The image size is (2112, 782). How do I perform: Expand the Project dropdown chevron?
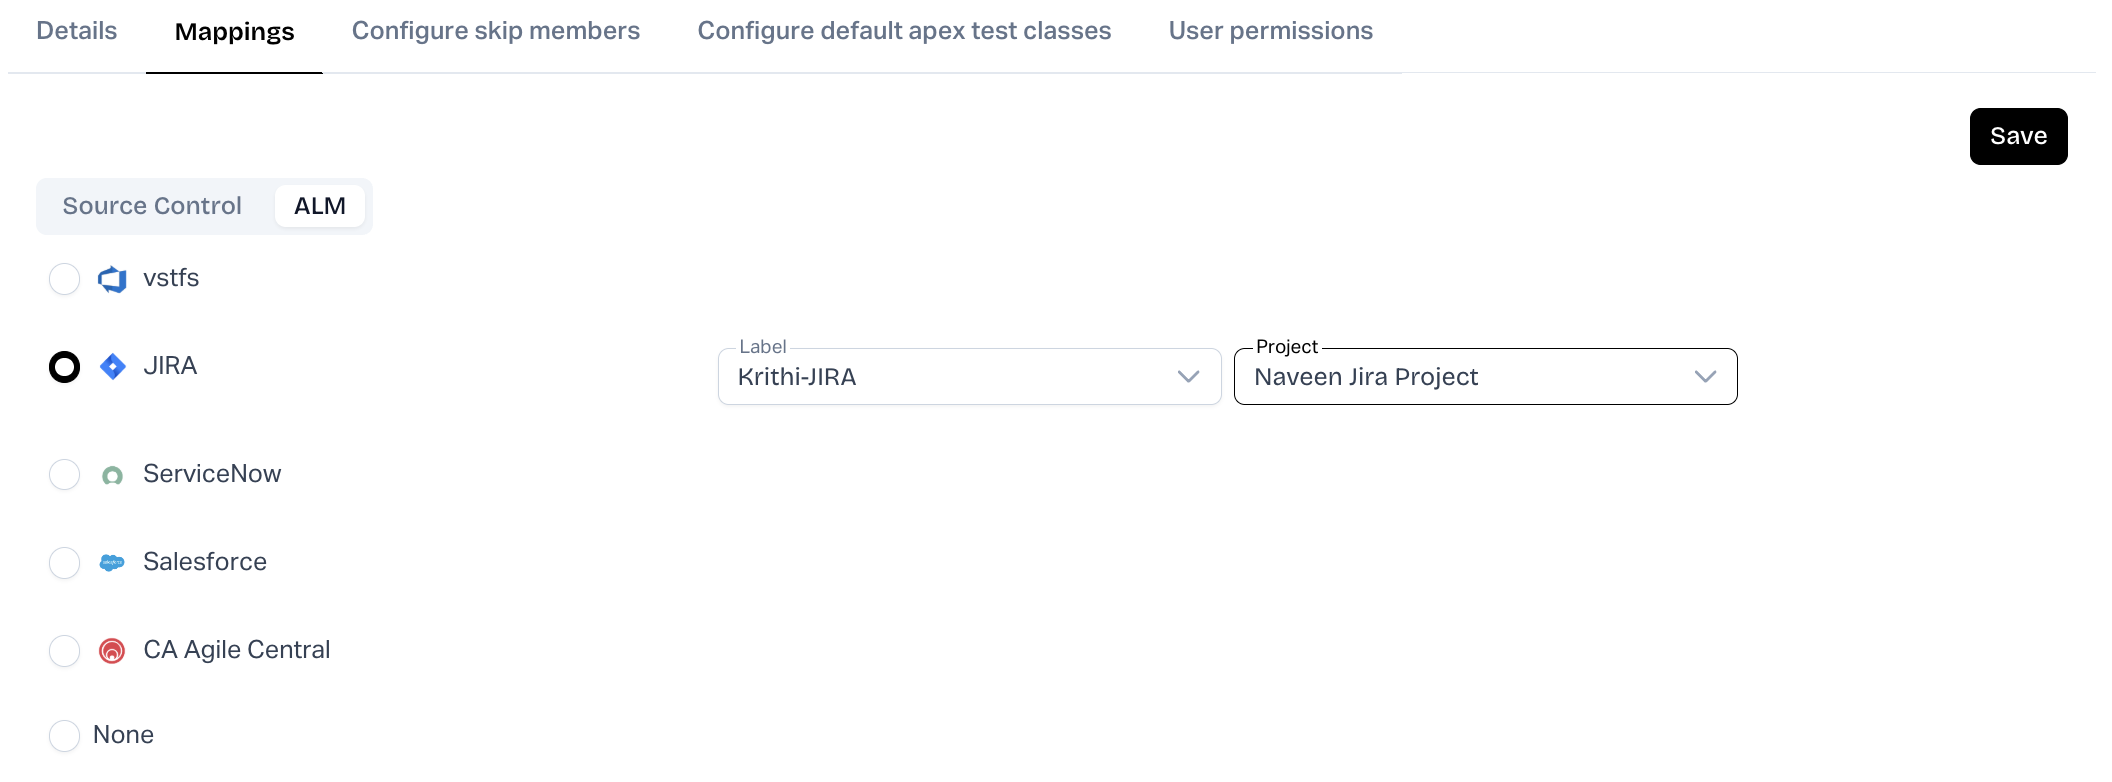coord(1705,377)
